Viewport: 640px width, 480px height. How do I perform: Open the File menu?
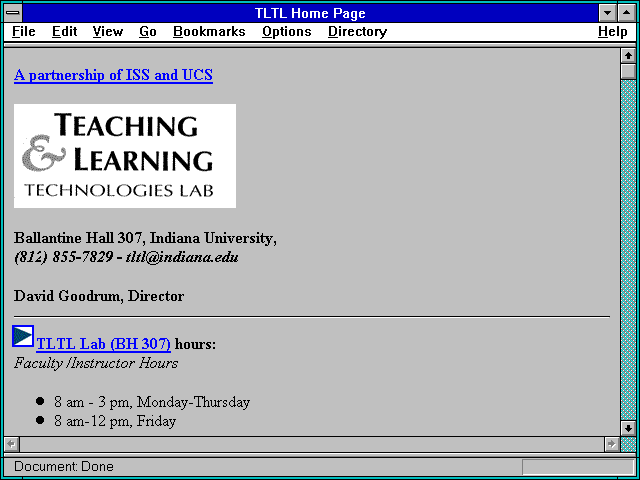pos(24,32)
